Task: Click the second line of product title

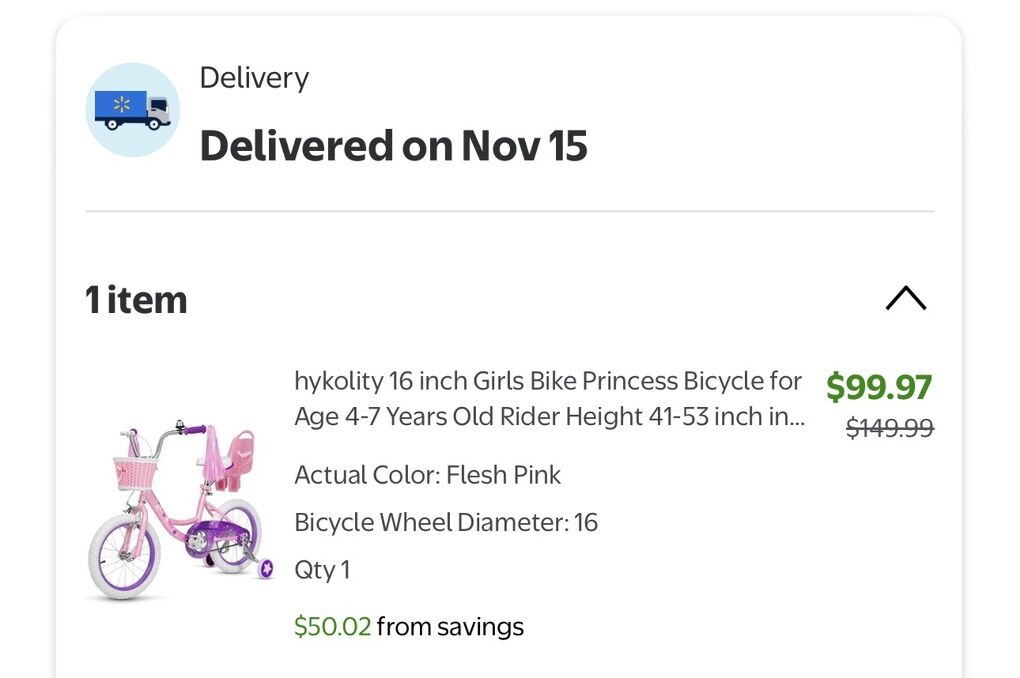Action: [x=549, y=416]
